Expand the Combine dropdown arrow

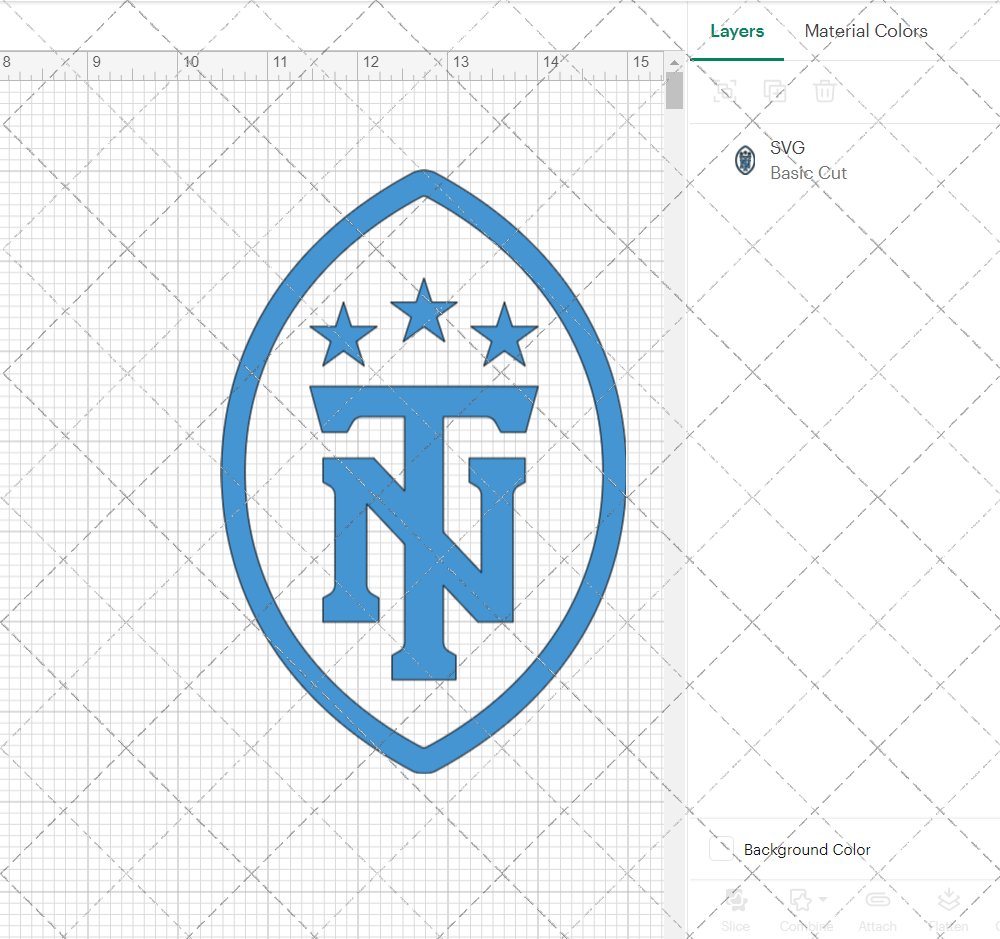(823, 899)
